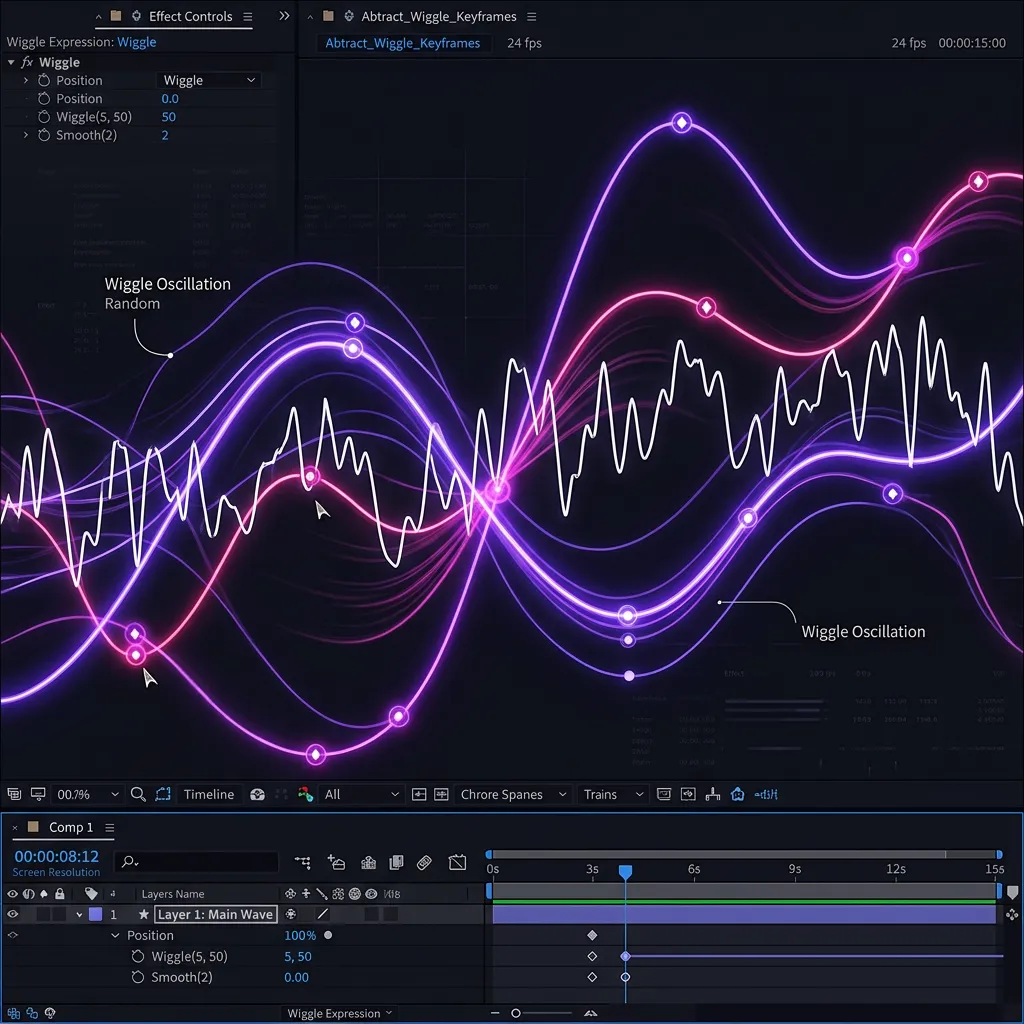
Task: Open the Effect Controls panel menu
Action: coord(248,16)
